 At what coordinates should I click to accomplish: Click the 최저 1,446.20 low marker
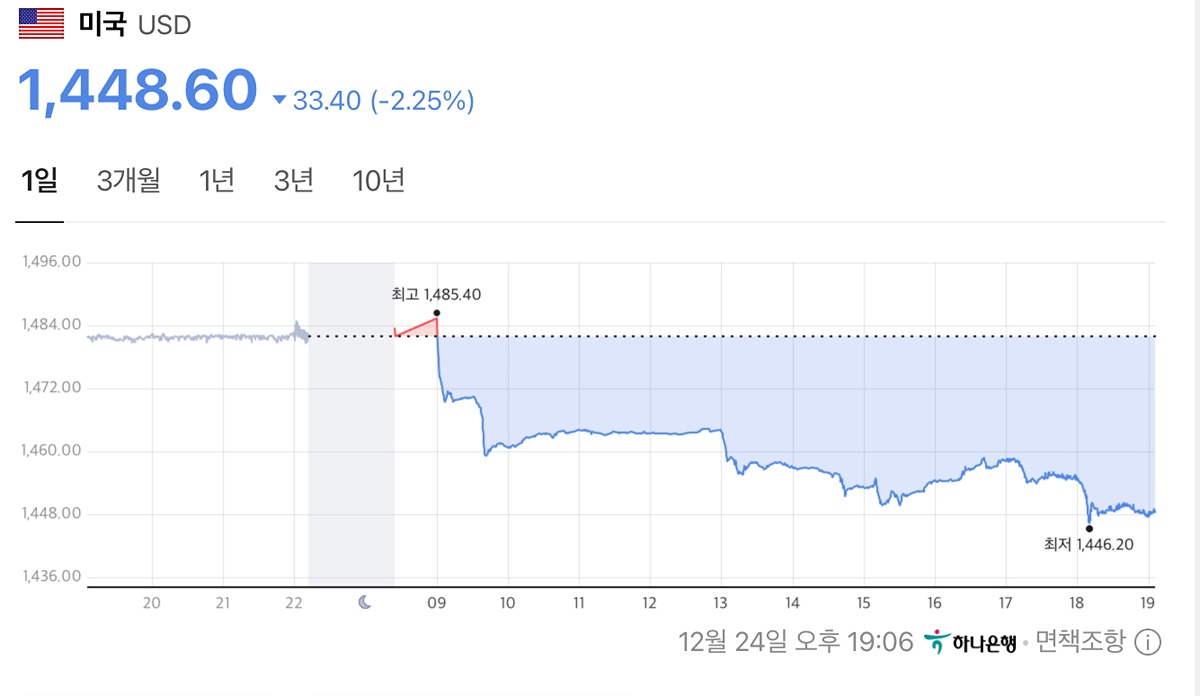pyautogui.click(x=1089, y=529)
